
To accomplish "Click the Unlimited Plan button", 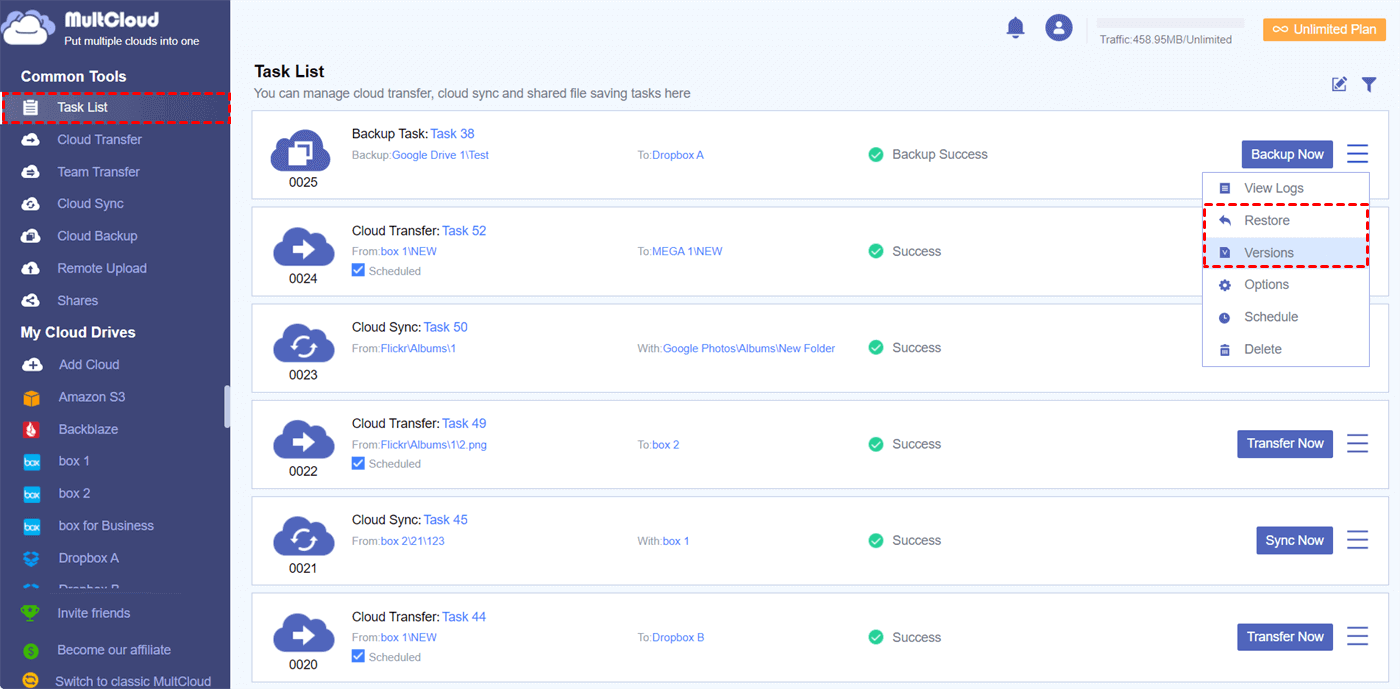I will [x=1324, y=30].
